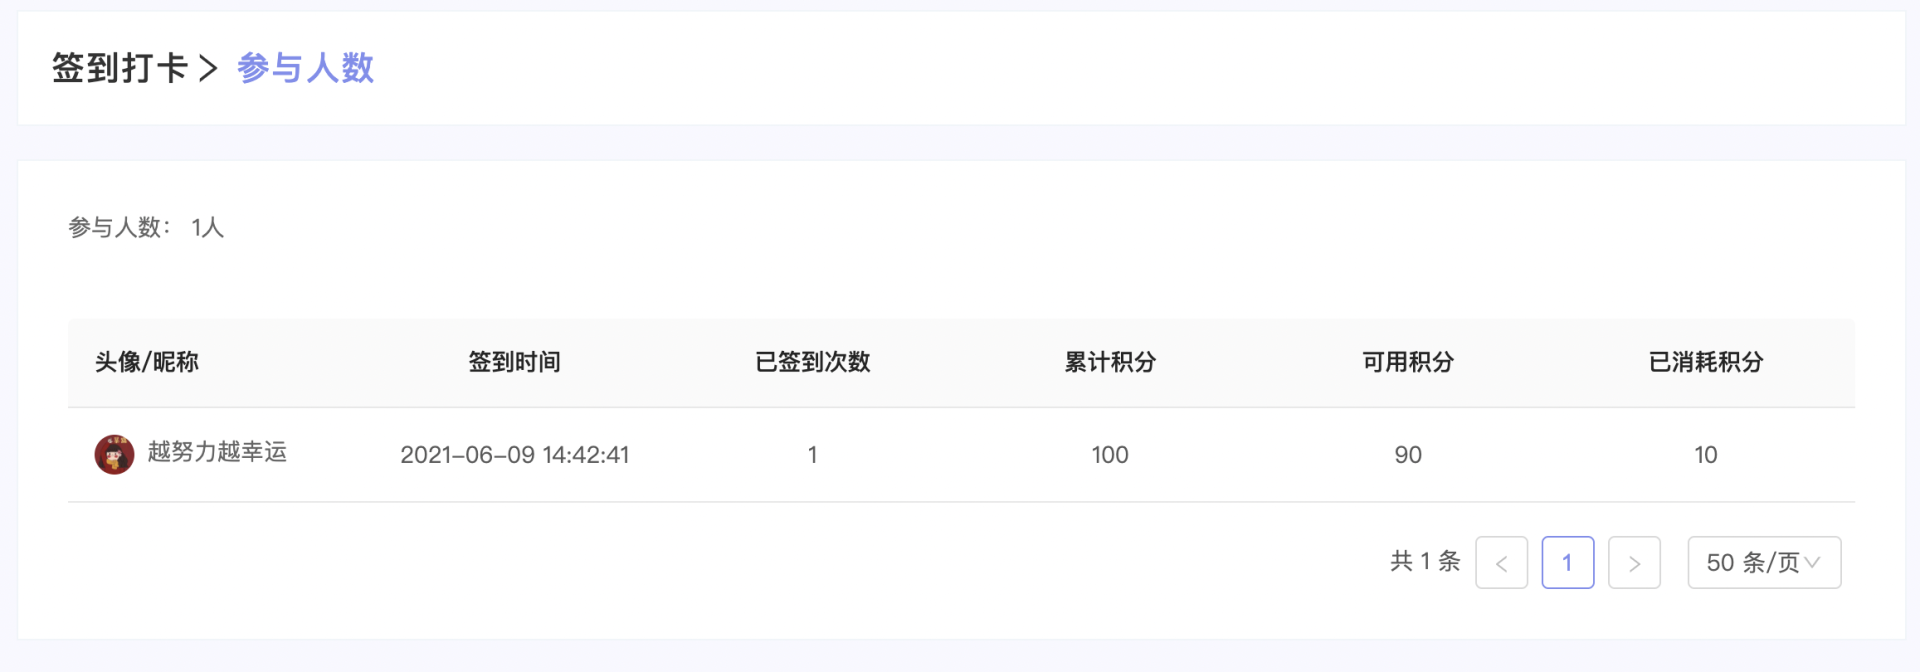Click the 签到时间 column header

point(514,362)
